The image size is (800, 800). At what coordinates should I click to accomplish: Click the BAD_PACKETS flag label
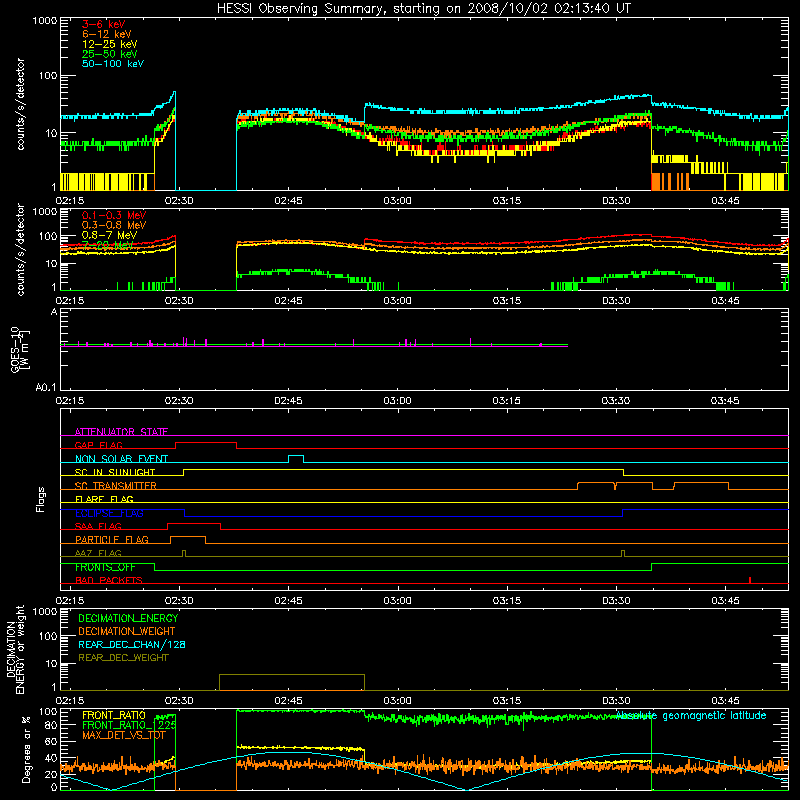tap(109, 580)
